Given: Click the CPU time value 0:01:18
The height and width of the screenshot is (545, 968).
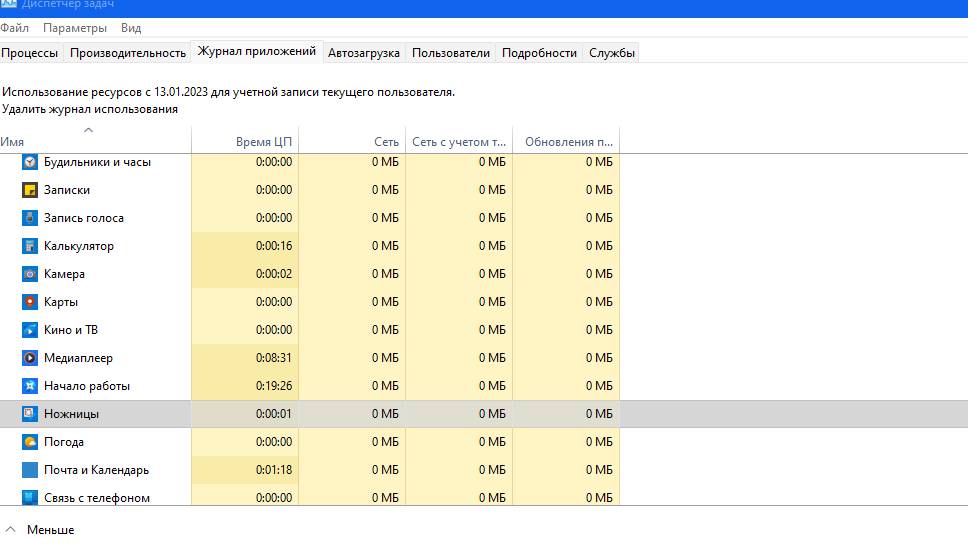Looking at the screenshot, I should coord(273,470).
